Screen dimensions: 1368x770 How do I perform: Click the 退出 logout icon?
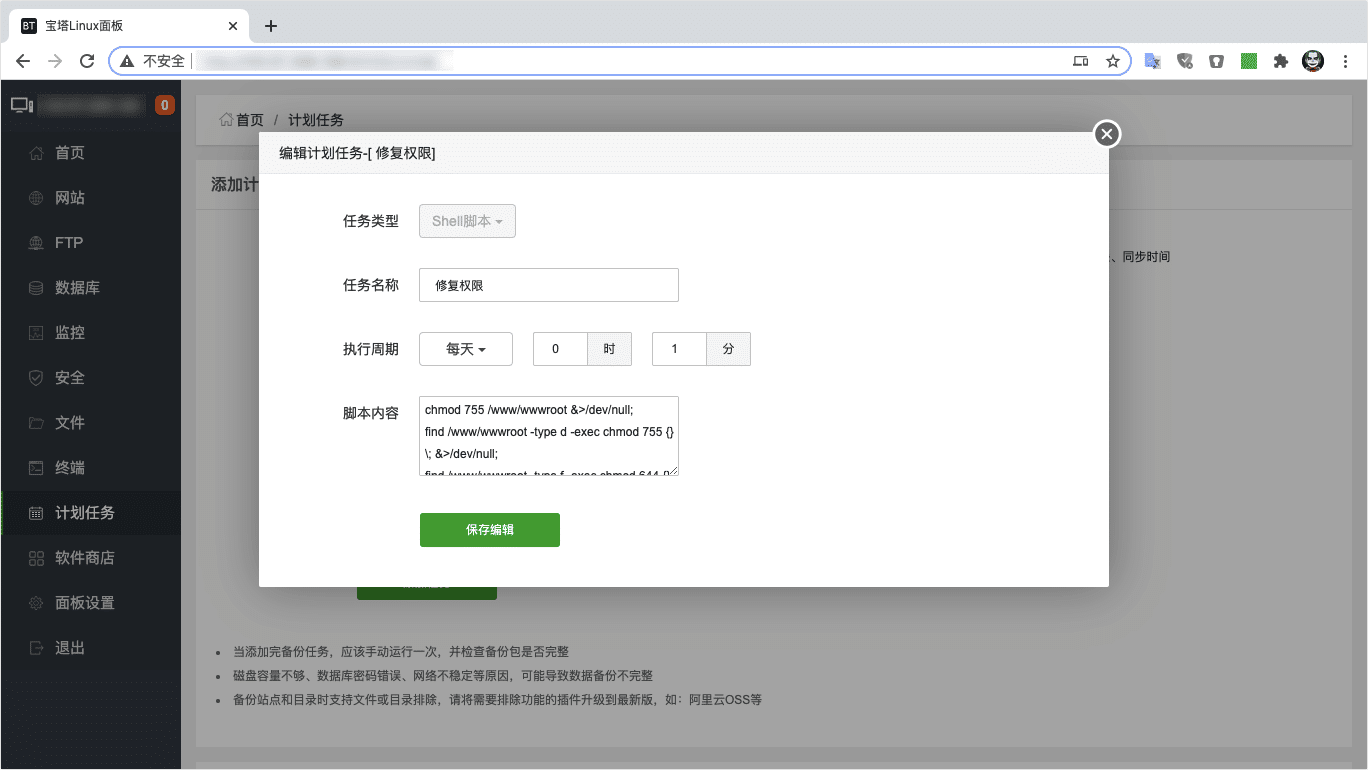coord(36,648)
